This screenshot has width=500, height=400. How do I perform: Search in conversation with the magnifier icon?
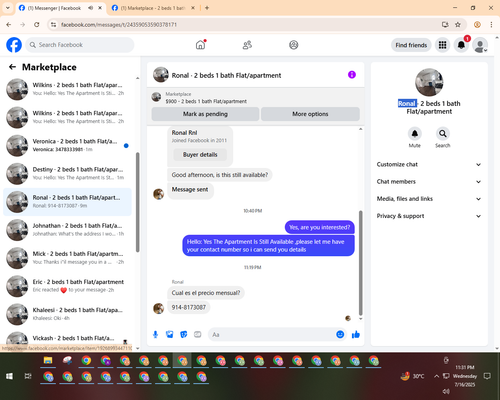point(442,134)
